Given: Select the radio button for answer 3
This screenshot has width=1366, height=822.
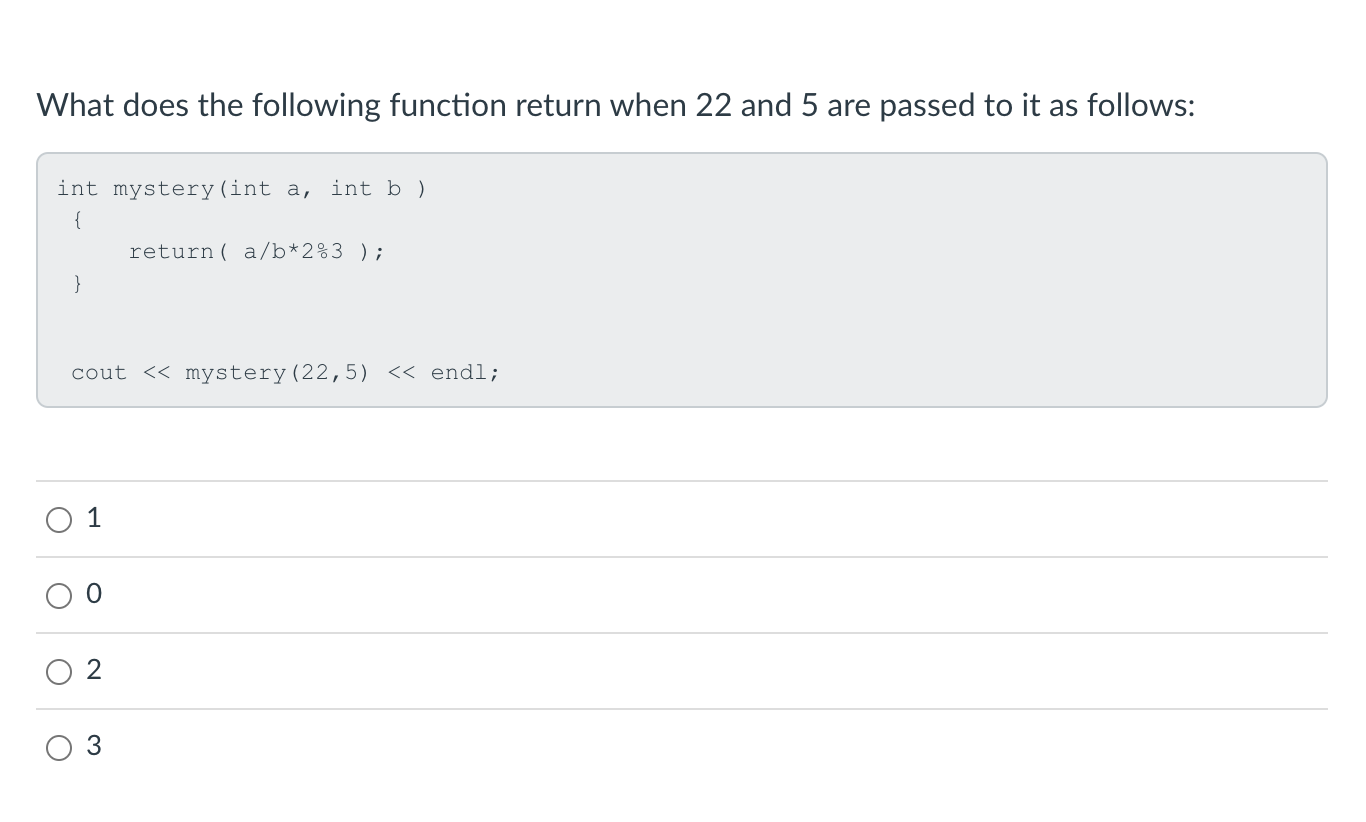Looking at the screenshot, I should [x=59, y=746].
